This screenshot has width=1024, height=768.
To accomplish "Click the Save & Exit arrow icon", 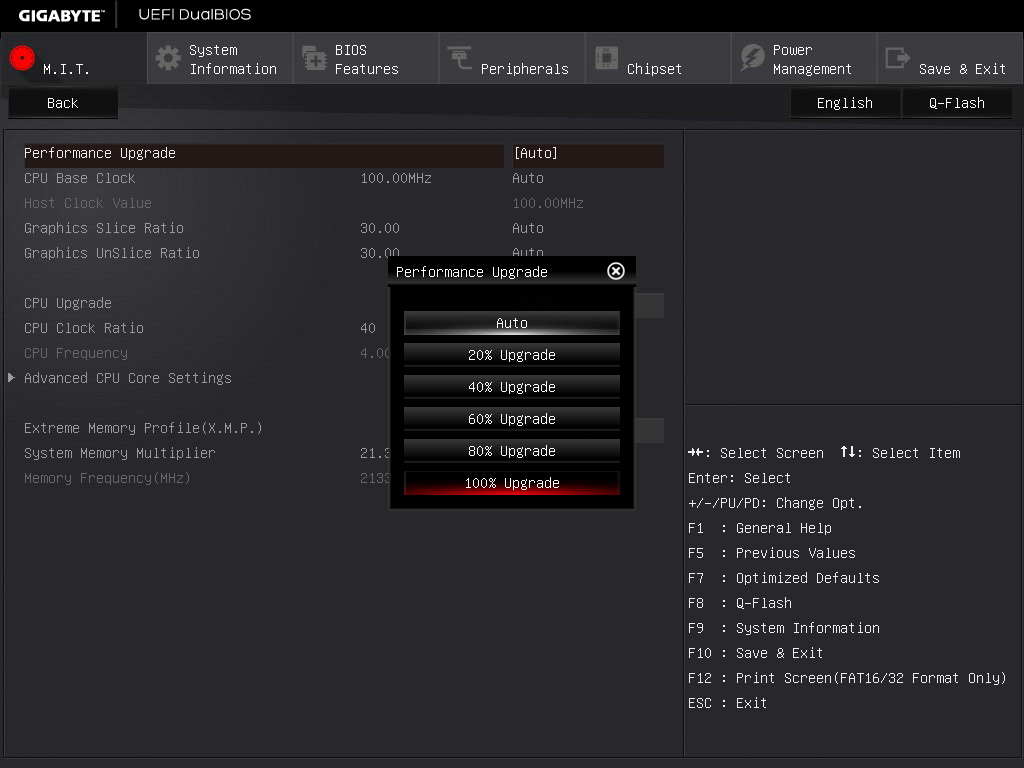I will click(x=898, y=58).
